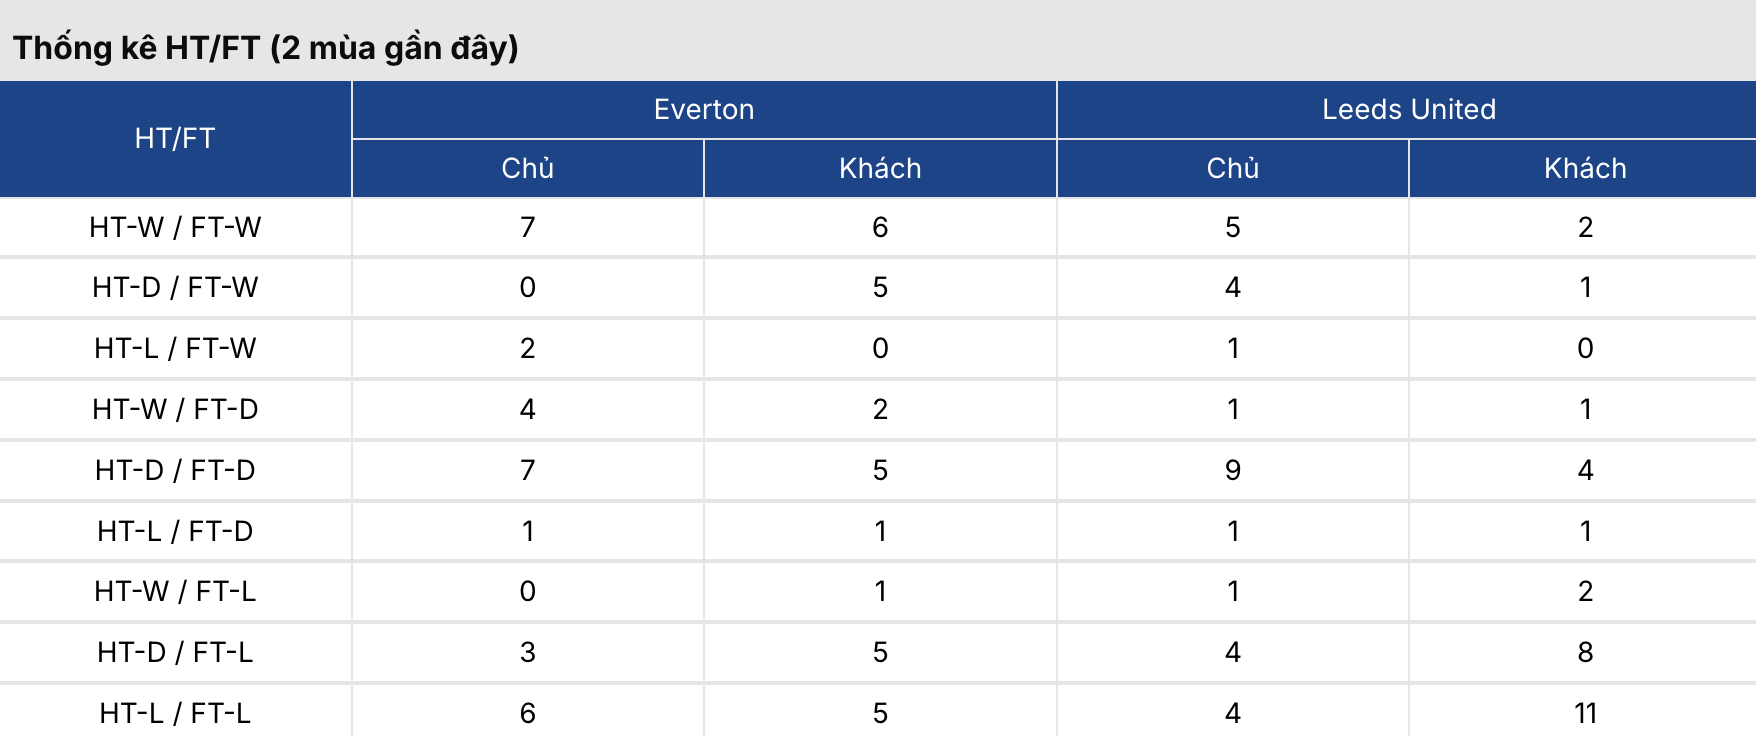1756x736 pixels.
Task: Click the Everton team column header
Action: pos(704,109)
